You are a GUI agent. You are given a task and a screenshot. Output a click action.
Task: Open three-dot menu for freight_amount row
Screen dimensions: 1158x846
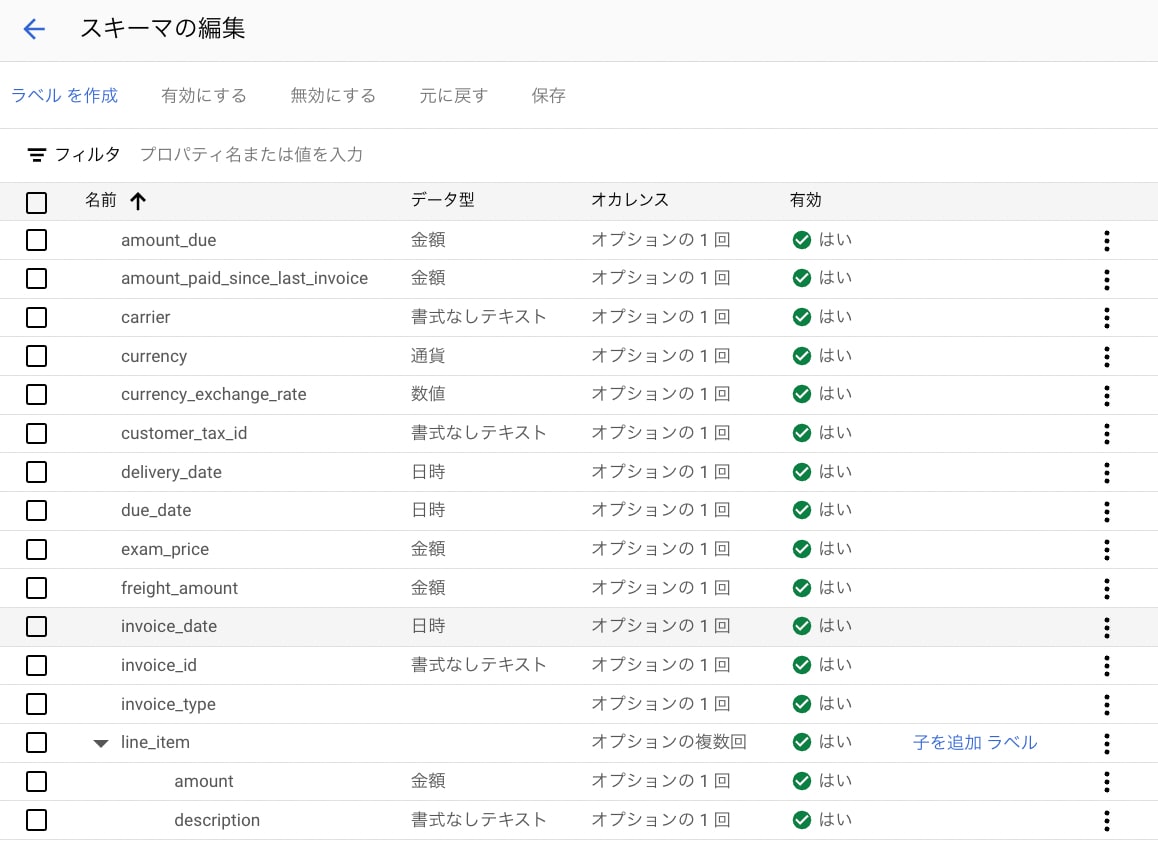(x=1106, y=589)
